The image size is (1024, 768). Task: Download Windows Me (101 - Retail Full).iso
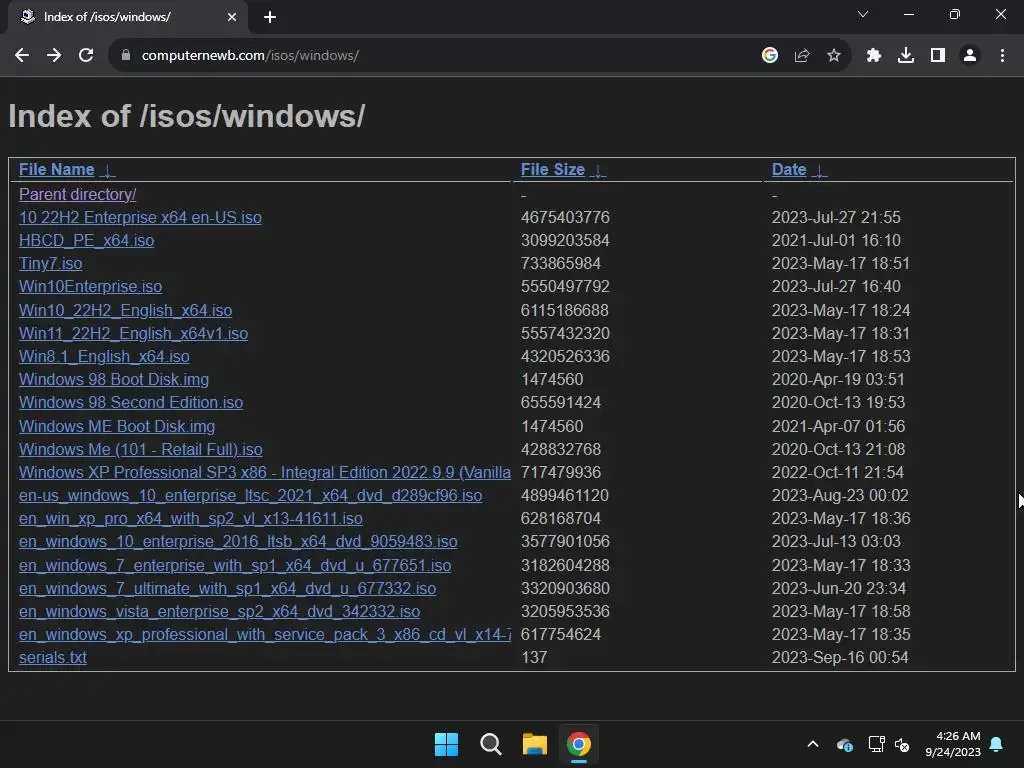coord(141,450)
